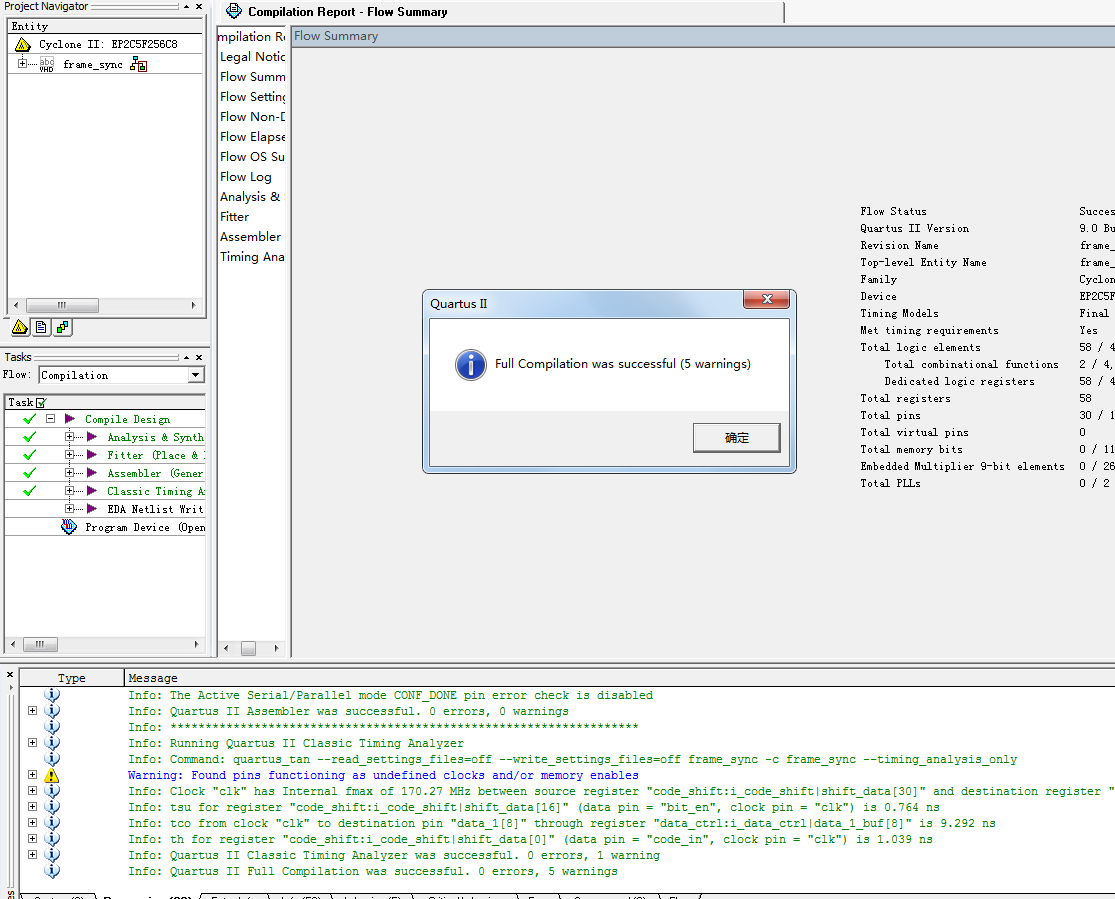This screenshot has height=899, width=1115.
Task: Expand the EDA Netlist Writer task
Action: [70, 509]
